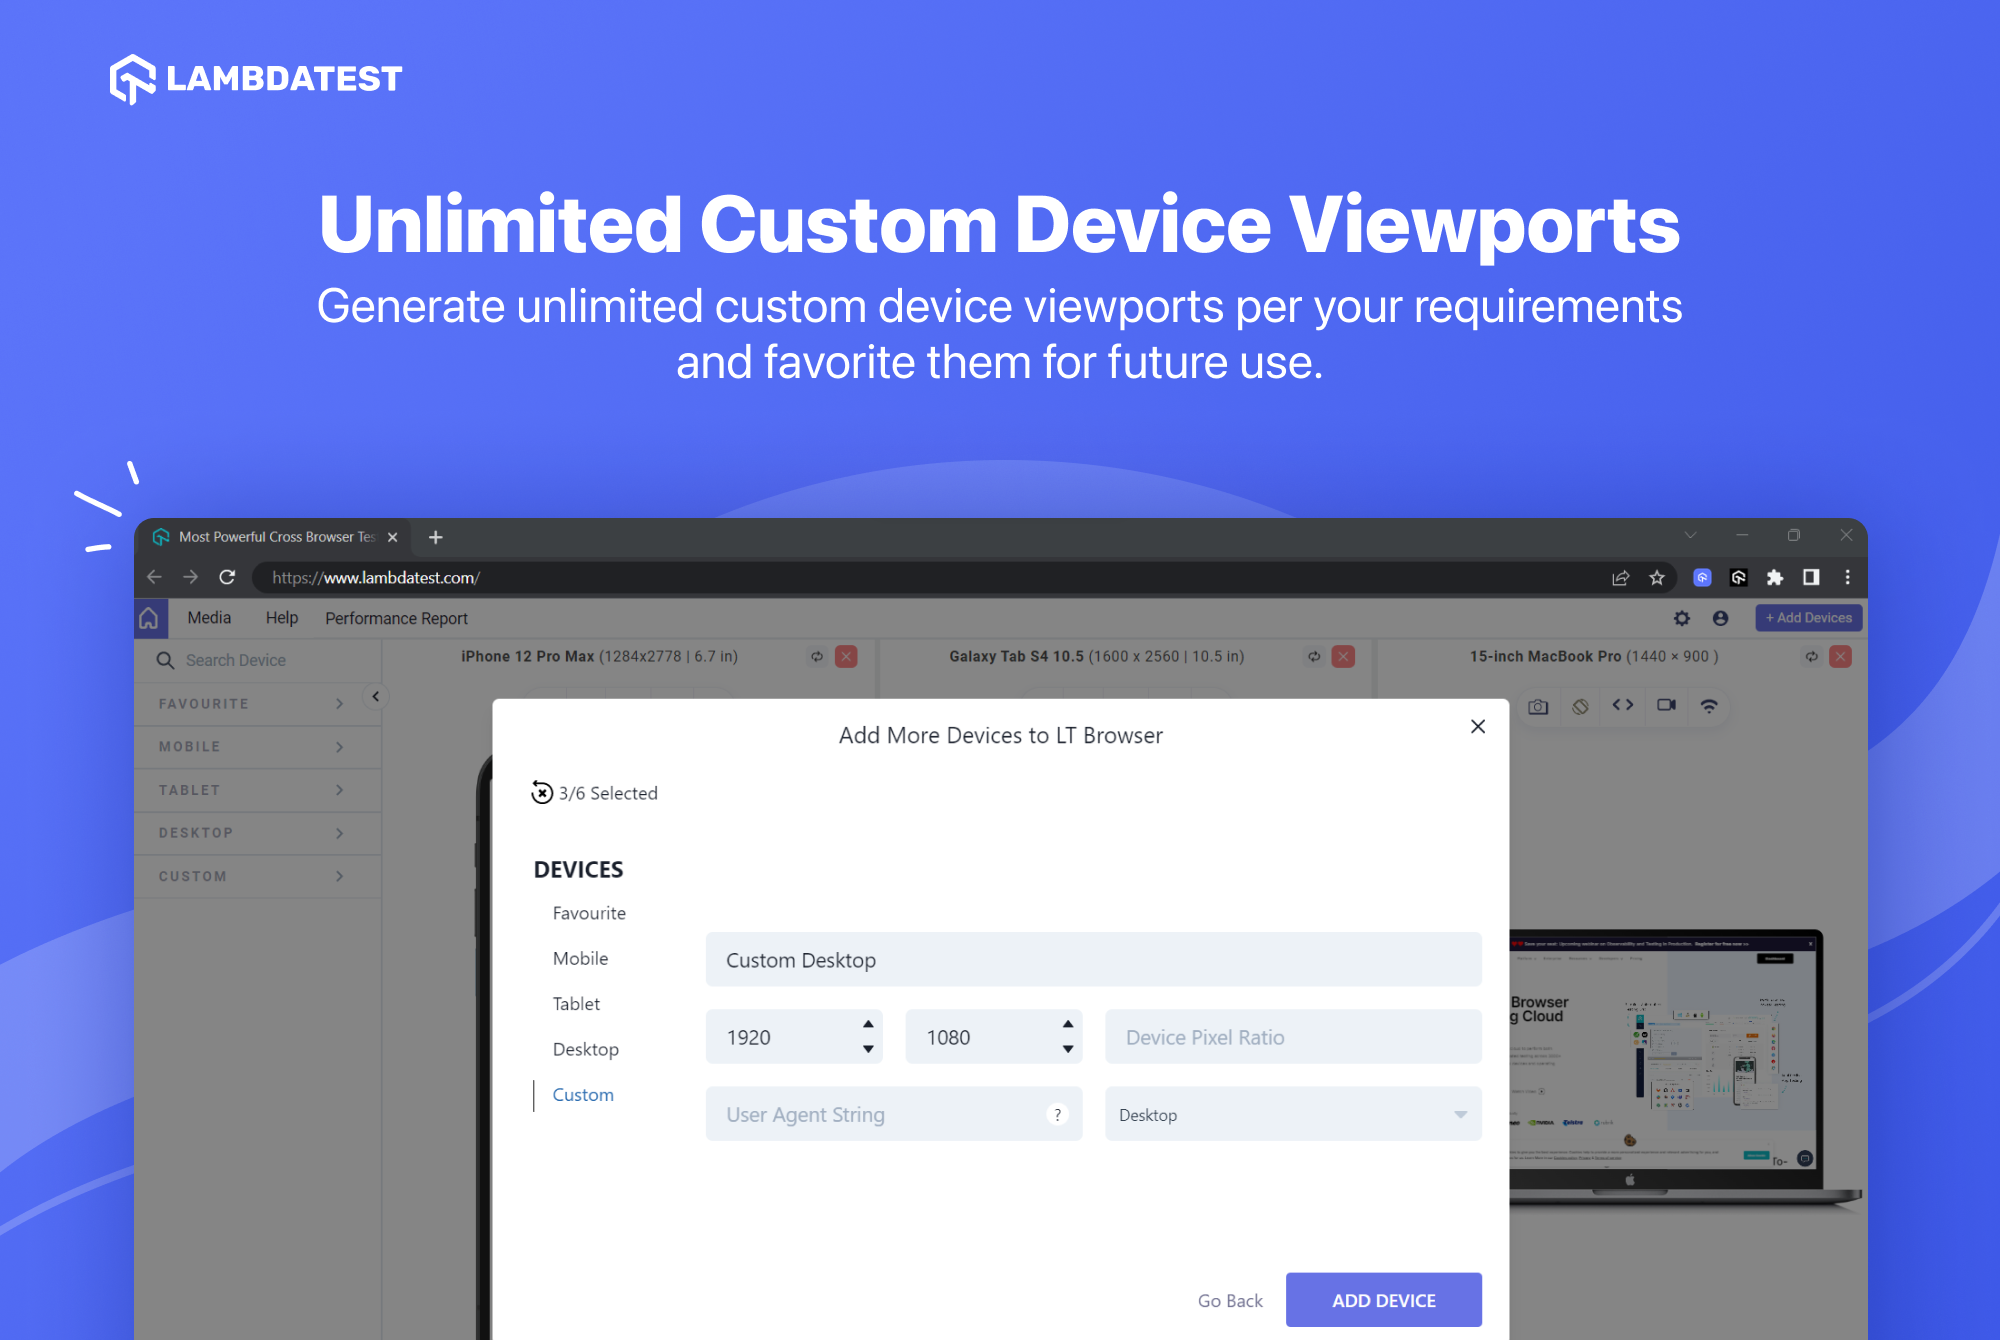Click the Go Back link
Viewport: 2000px width, 1340px height.
coord(1230,1300)
